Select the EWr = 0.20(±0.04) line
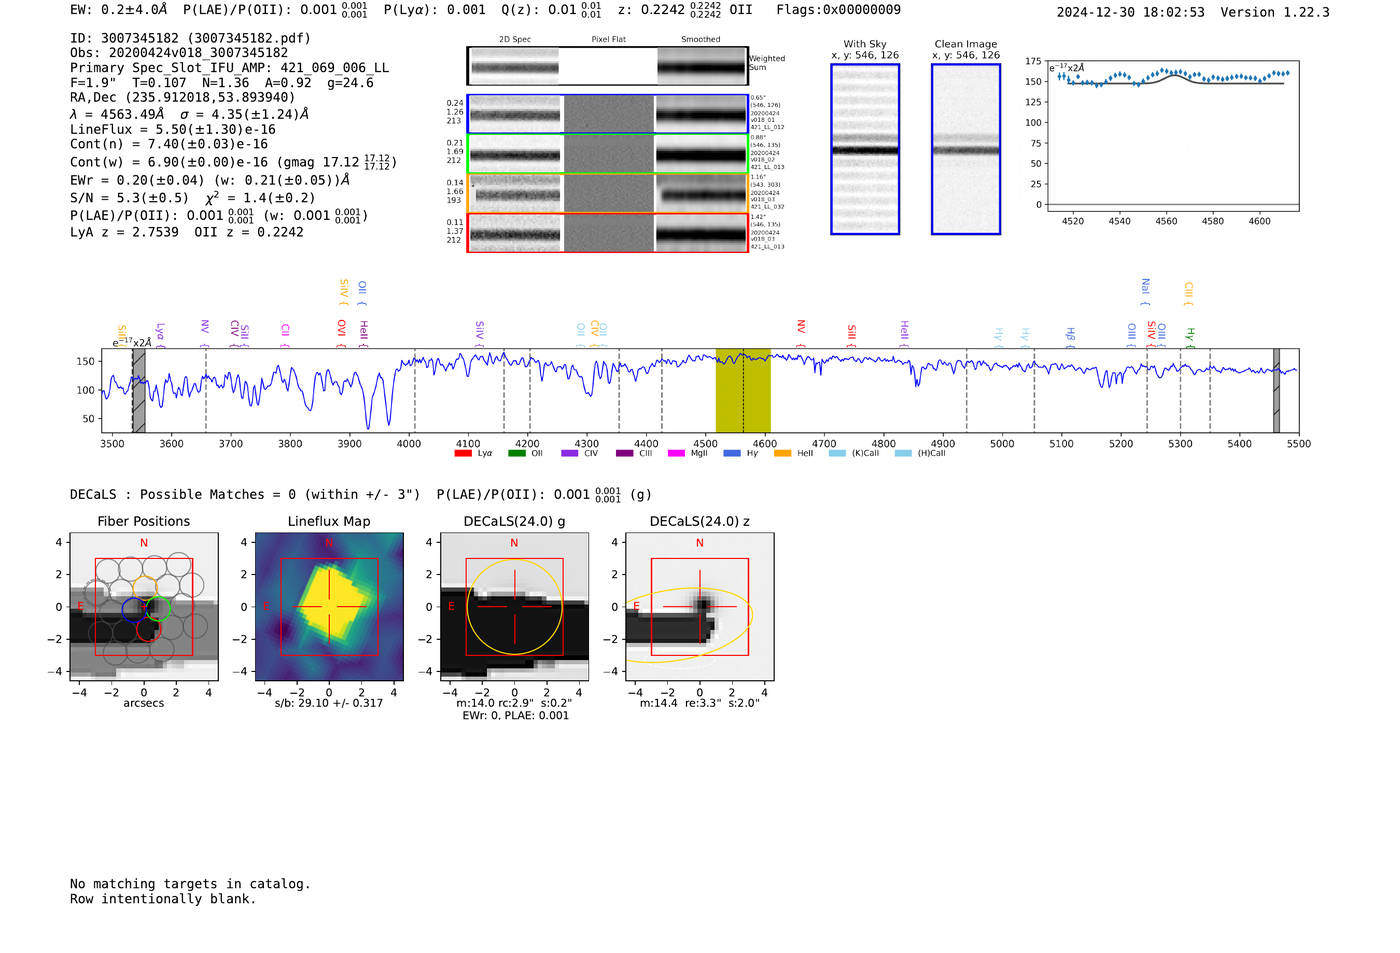The image size is (1400, 953). pyautogui.click(x=210, y=181)
